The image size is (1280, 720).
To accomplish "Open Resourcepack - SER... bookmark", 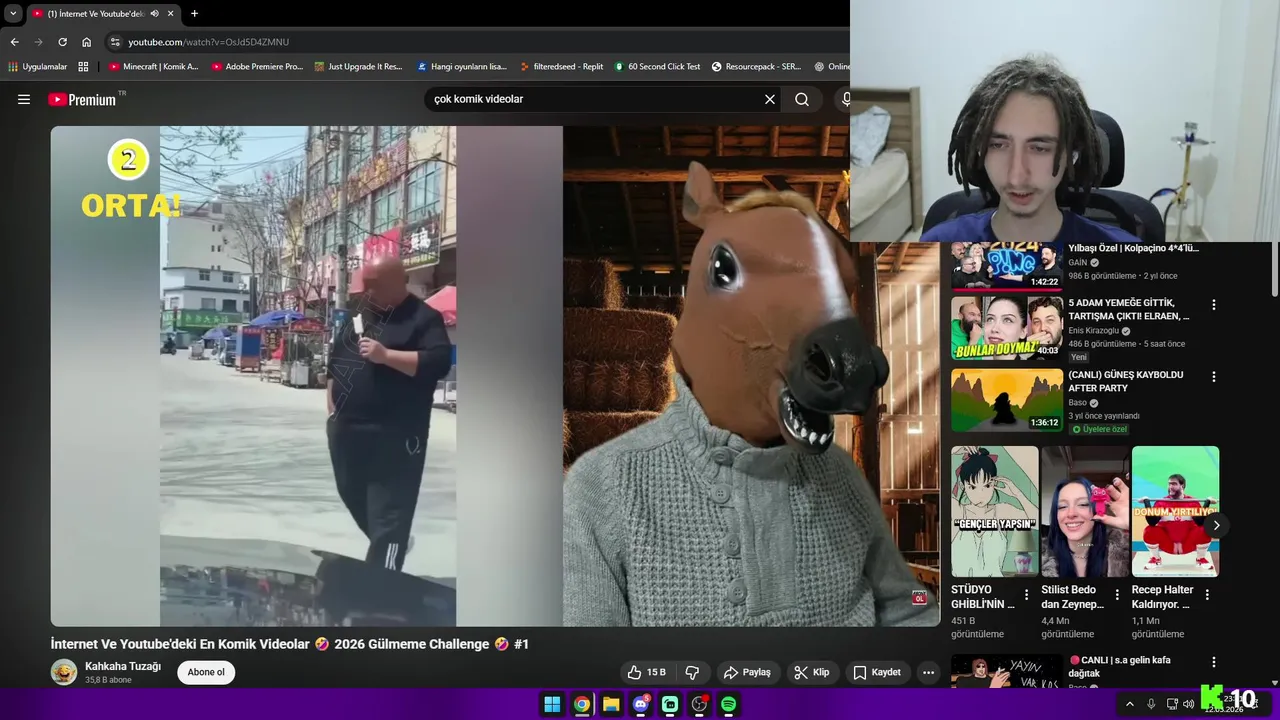I will click(x=756, y=67).
